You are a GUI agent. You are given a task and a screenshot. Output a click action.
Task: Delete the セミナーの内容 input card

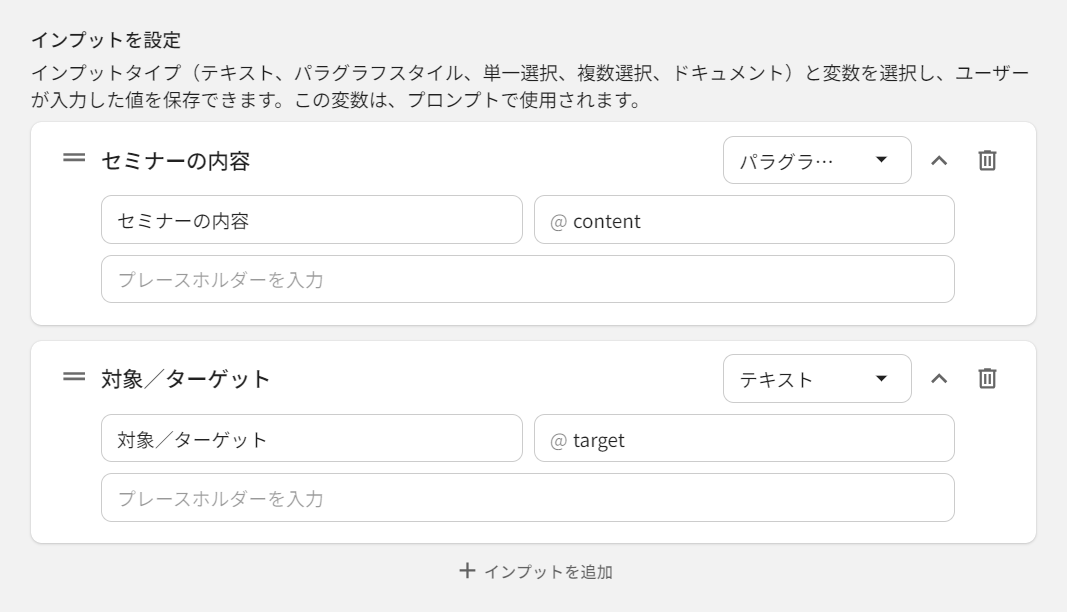pyautogui.click(x=987, y=160)
